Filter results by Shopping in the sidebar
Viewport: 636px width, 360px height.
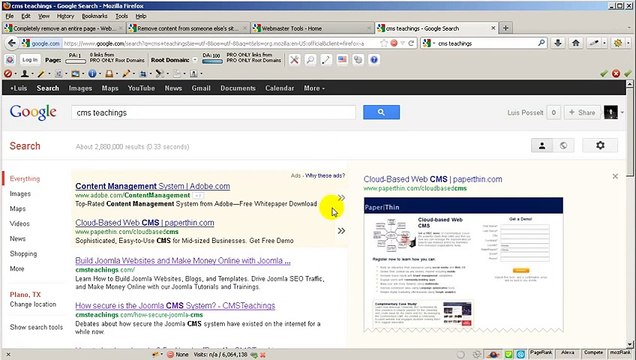coord(23,254)
